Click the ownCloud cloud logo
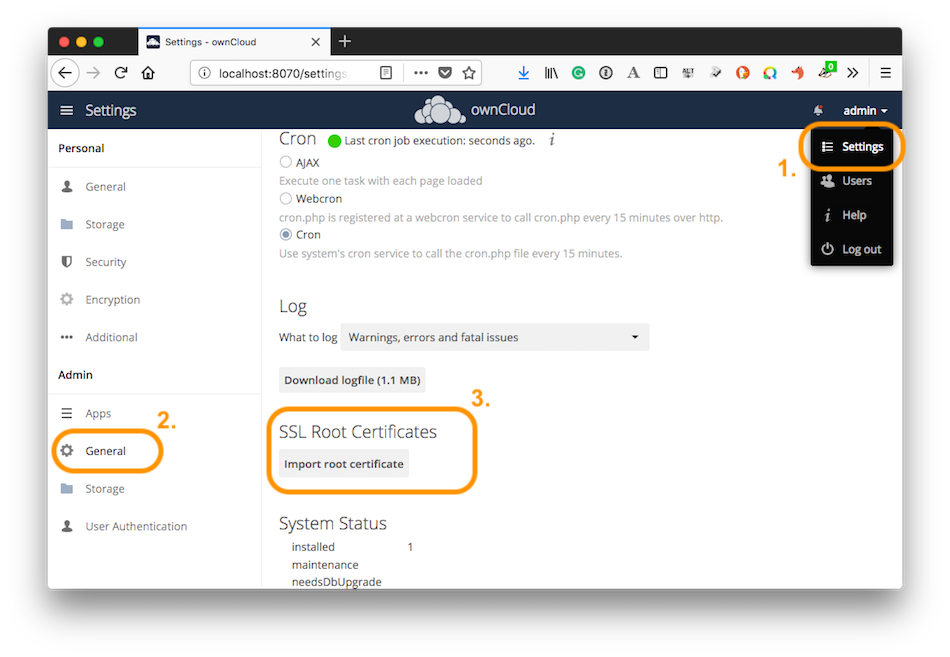This screenshot has height=657, width=950. (440, 110)
